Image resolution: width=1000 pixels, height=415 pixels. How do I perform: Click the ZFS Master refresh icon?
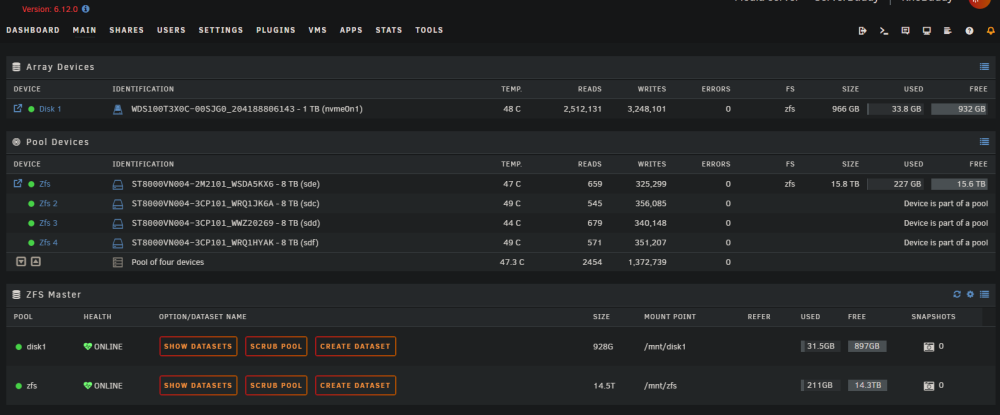(x=957, y=295)
